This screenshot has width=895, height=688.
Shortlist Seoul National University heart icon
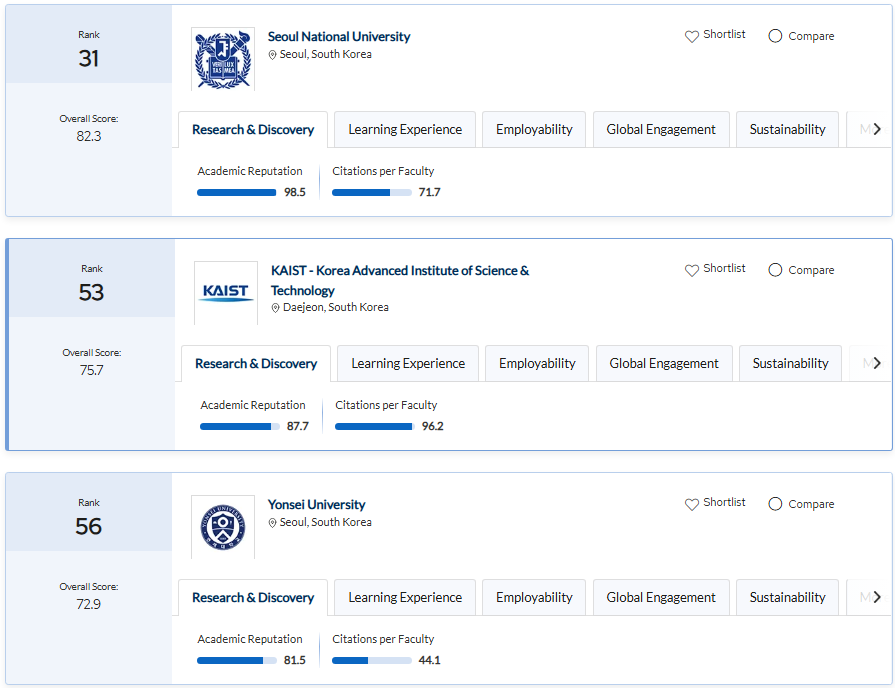[691, 37]
